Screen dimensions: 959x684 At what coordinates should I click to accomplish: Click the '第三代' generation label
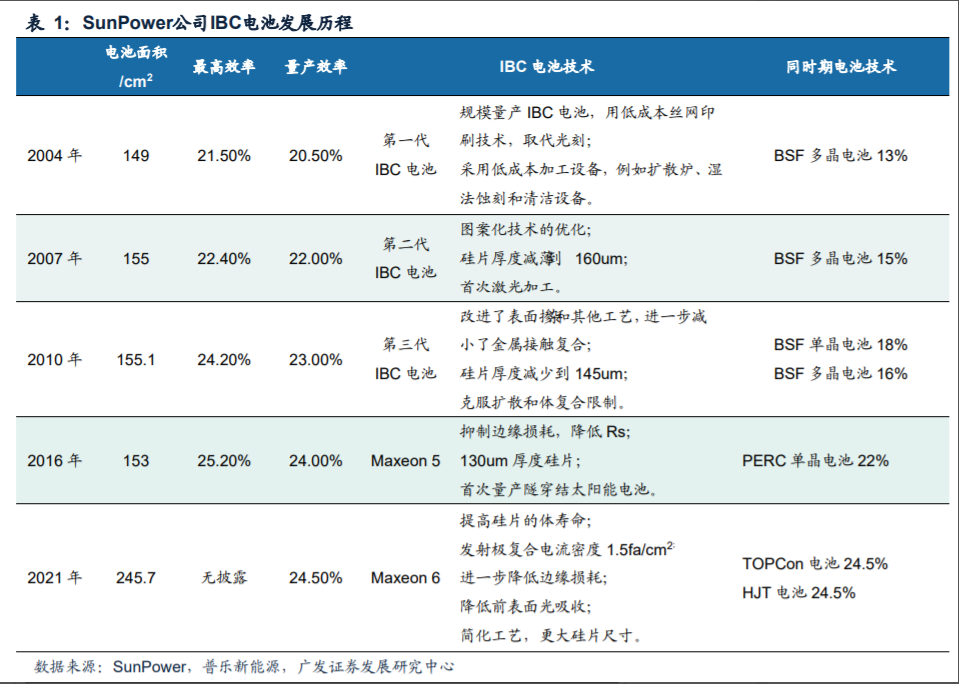pos(405,344)
